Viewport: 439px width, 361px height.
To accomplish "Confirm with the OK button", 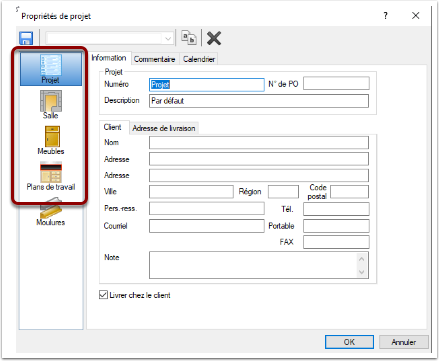I will click(x=349, y=342).
